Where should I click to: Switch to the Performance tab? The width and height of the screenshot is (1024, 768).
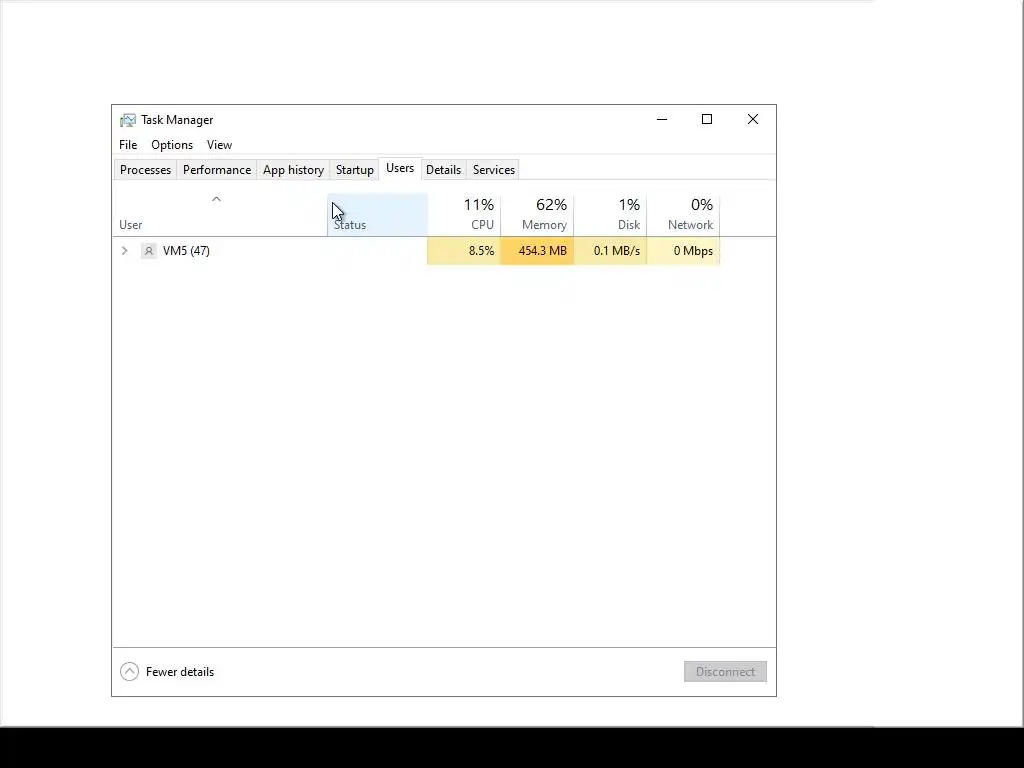pos(217,170)
